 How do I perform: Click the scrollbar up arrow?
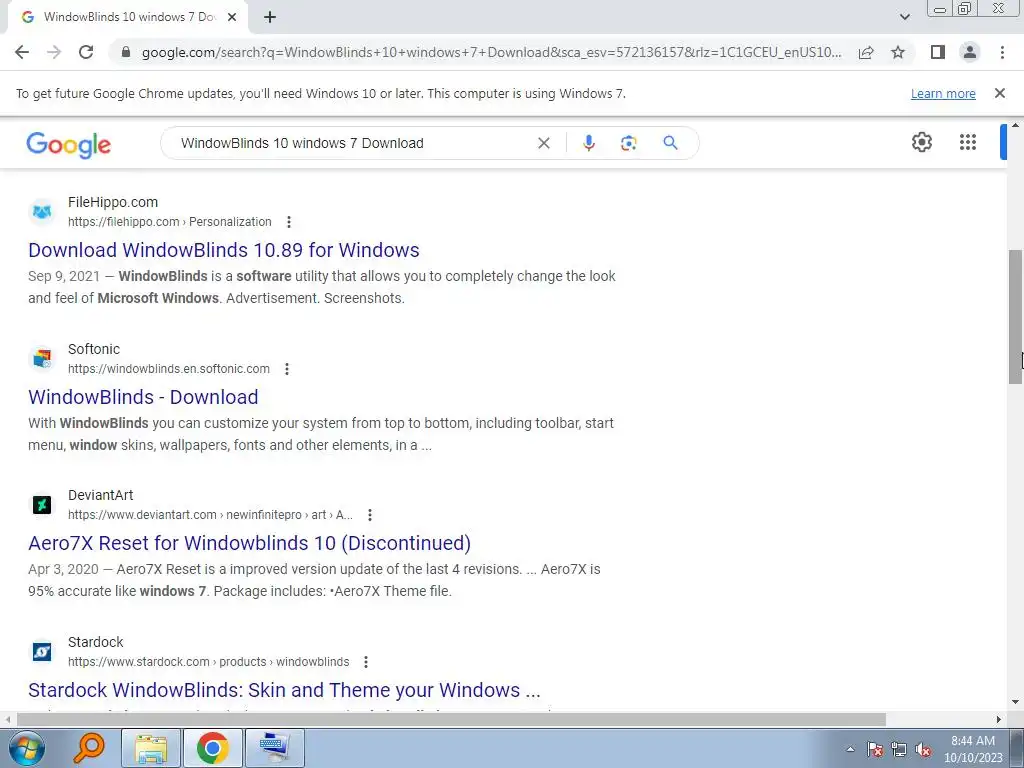pos(1016,125)
